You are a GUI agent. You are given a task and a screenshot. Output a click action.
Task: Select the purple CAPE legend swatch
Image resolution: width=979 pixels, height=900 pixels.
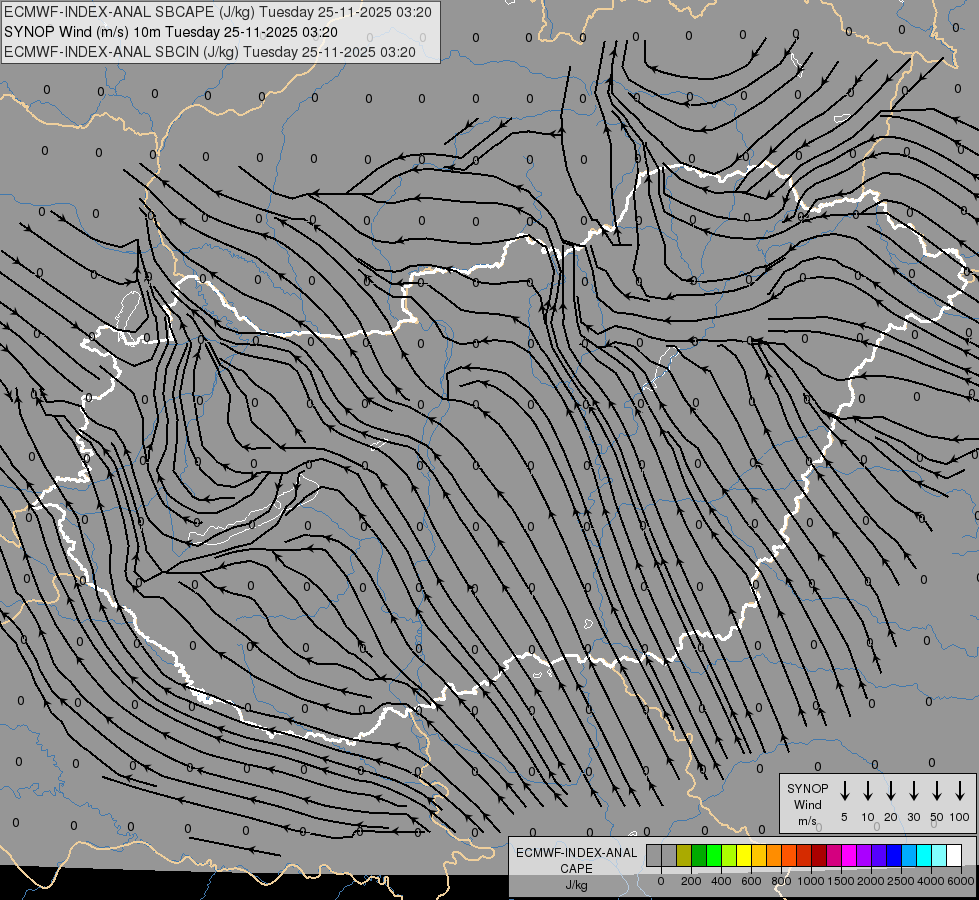pyautogui.click(x=864, y=855)
